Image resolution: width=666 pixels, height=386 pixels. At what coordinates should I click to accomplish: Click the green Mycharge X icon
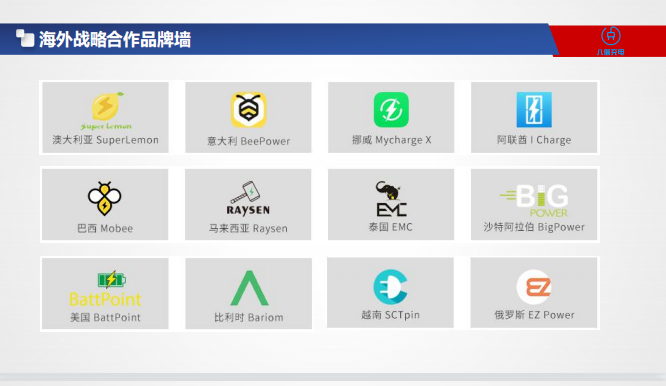[391, 110]
